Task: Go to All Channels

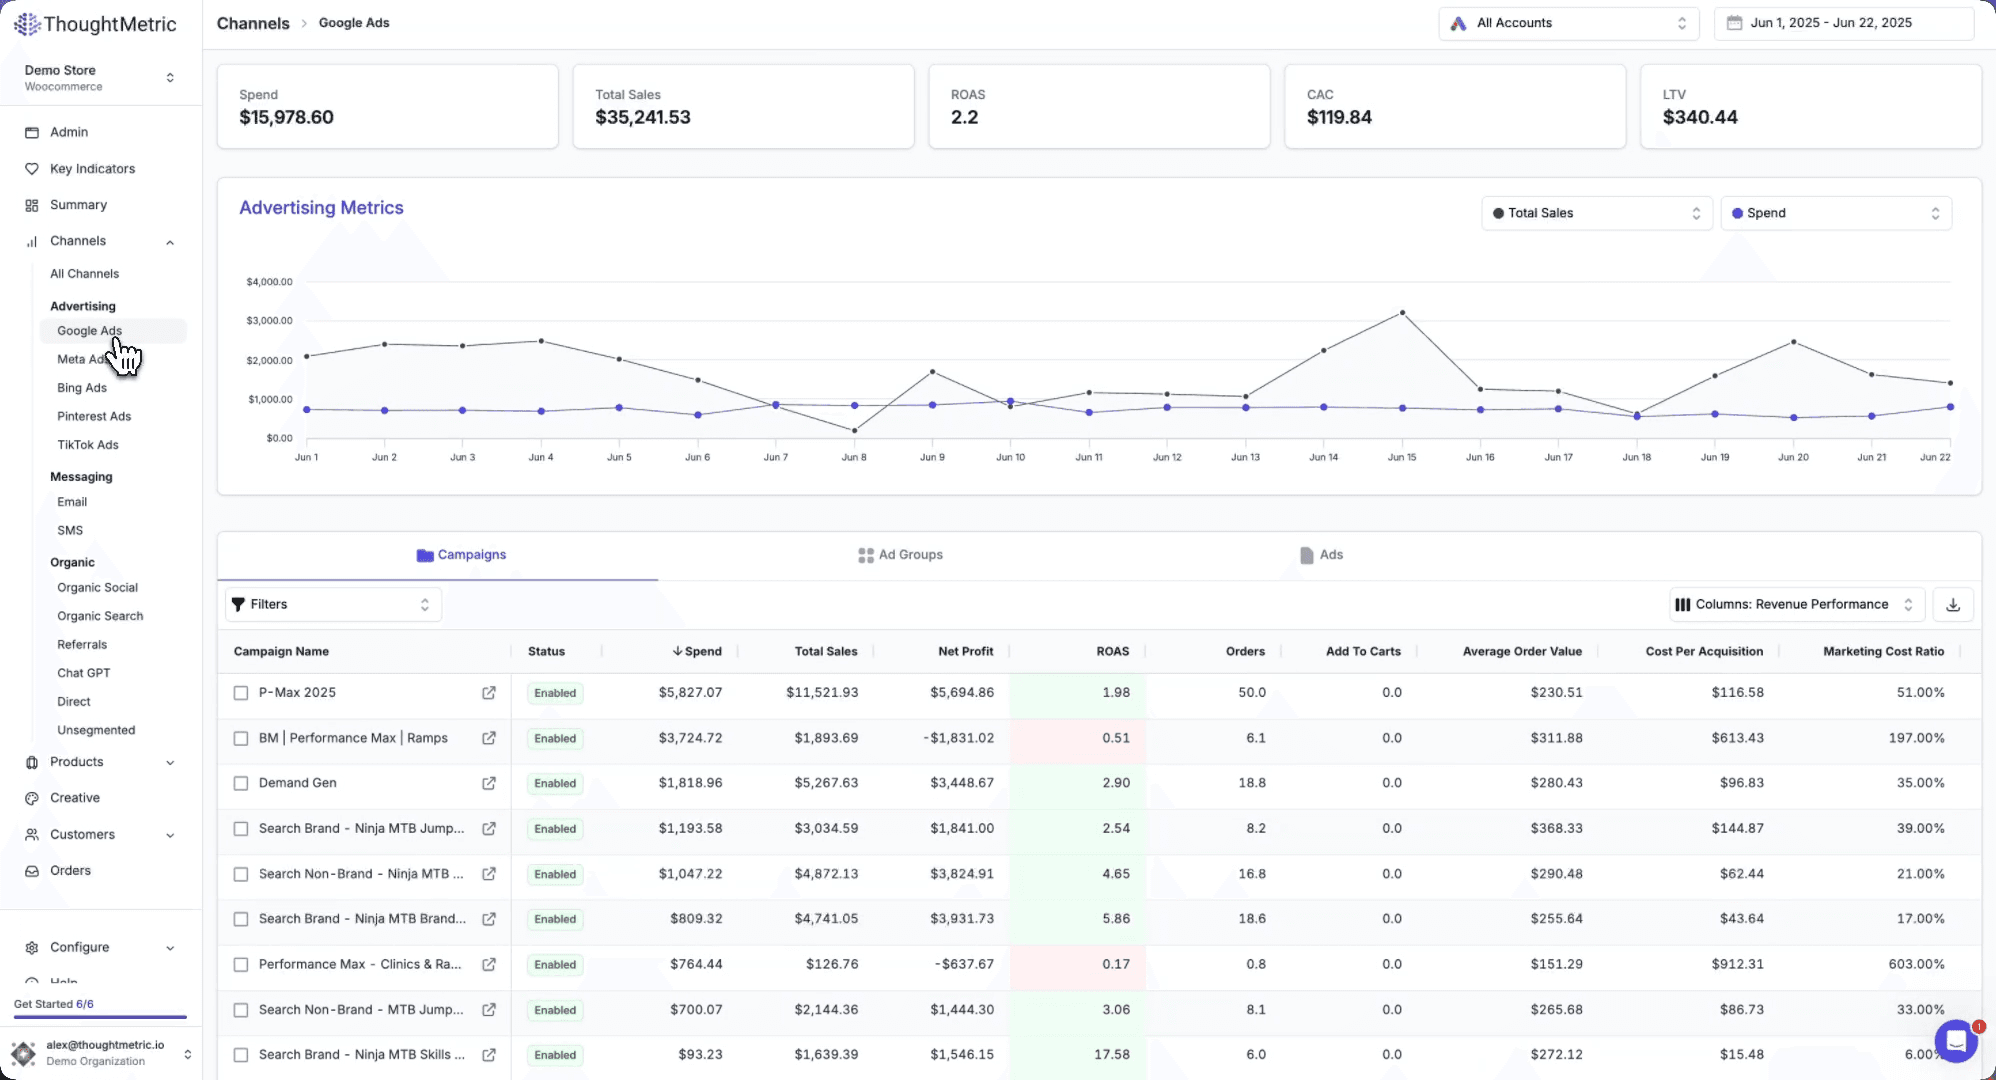Action: coord(84,274)
